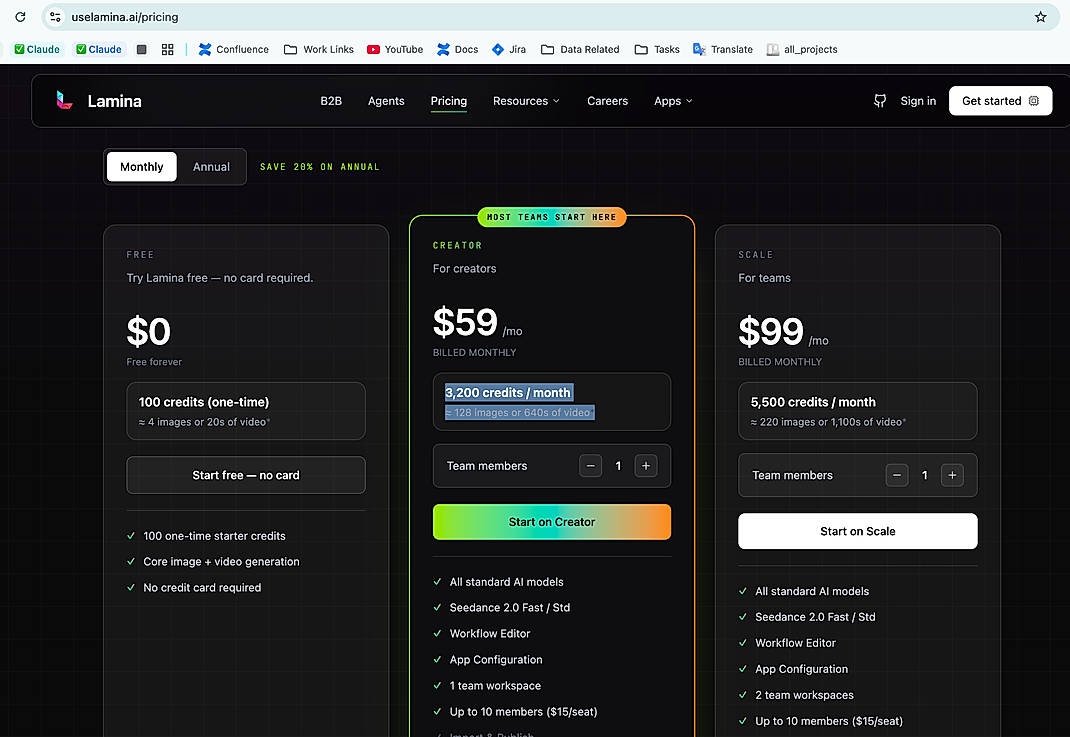Open the YouTube bookmark
The height and width of the screenshot is (737, 1070).
(395, 49)
